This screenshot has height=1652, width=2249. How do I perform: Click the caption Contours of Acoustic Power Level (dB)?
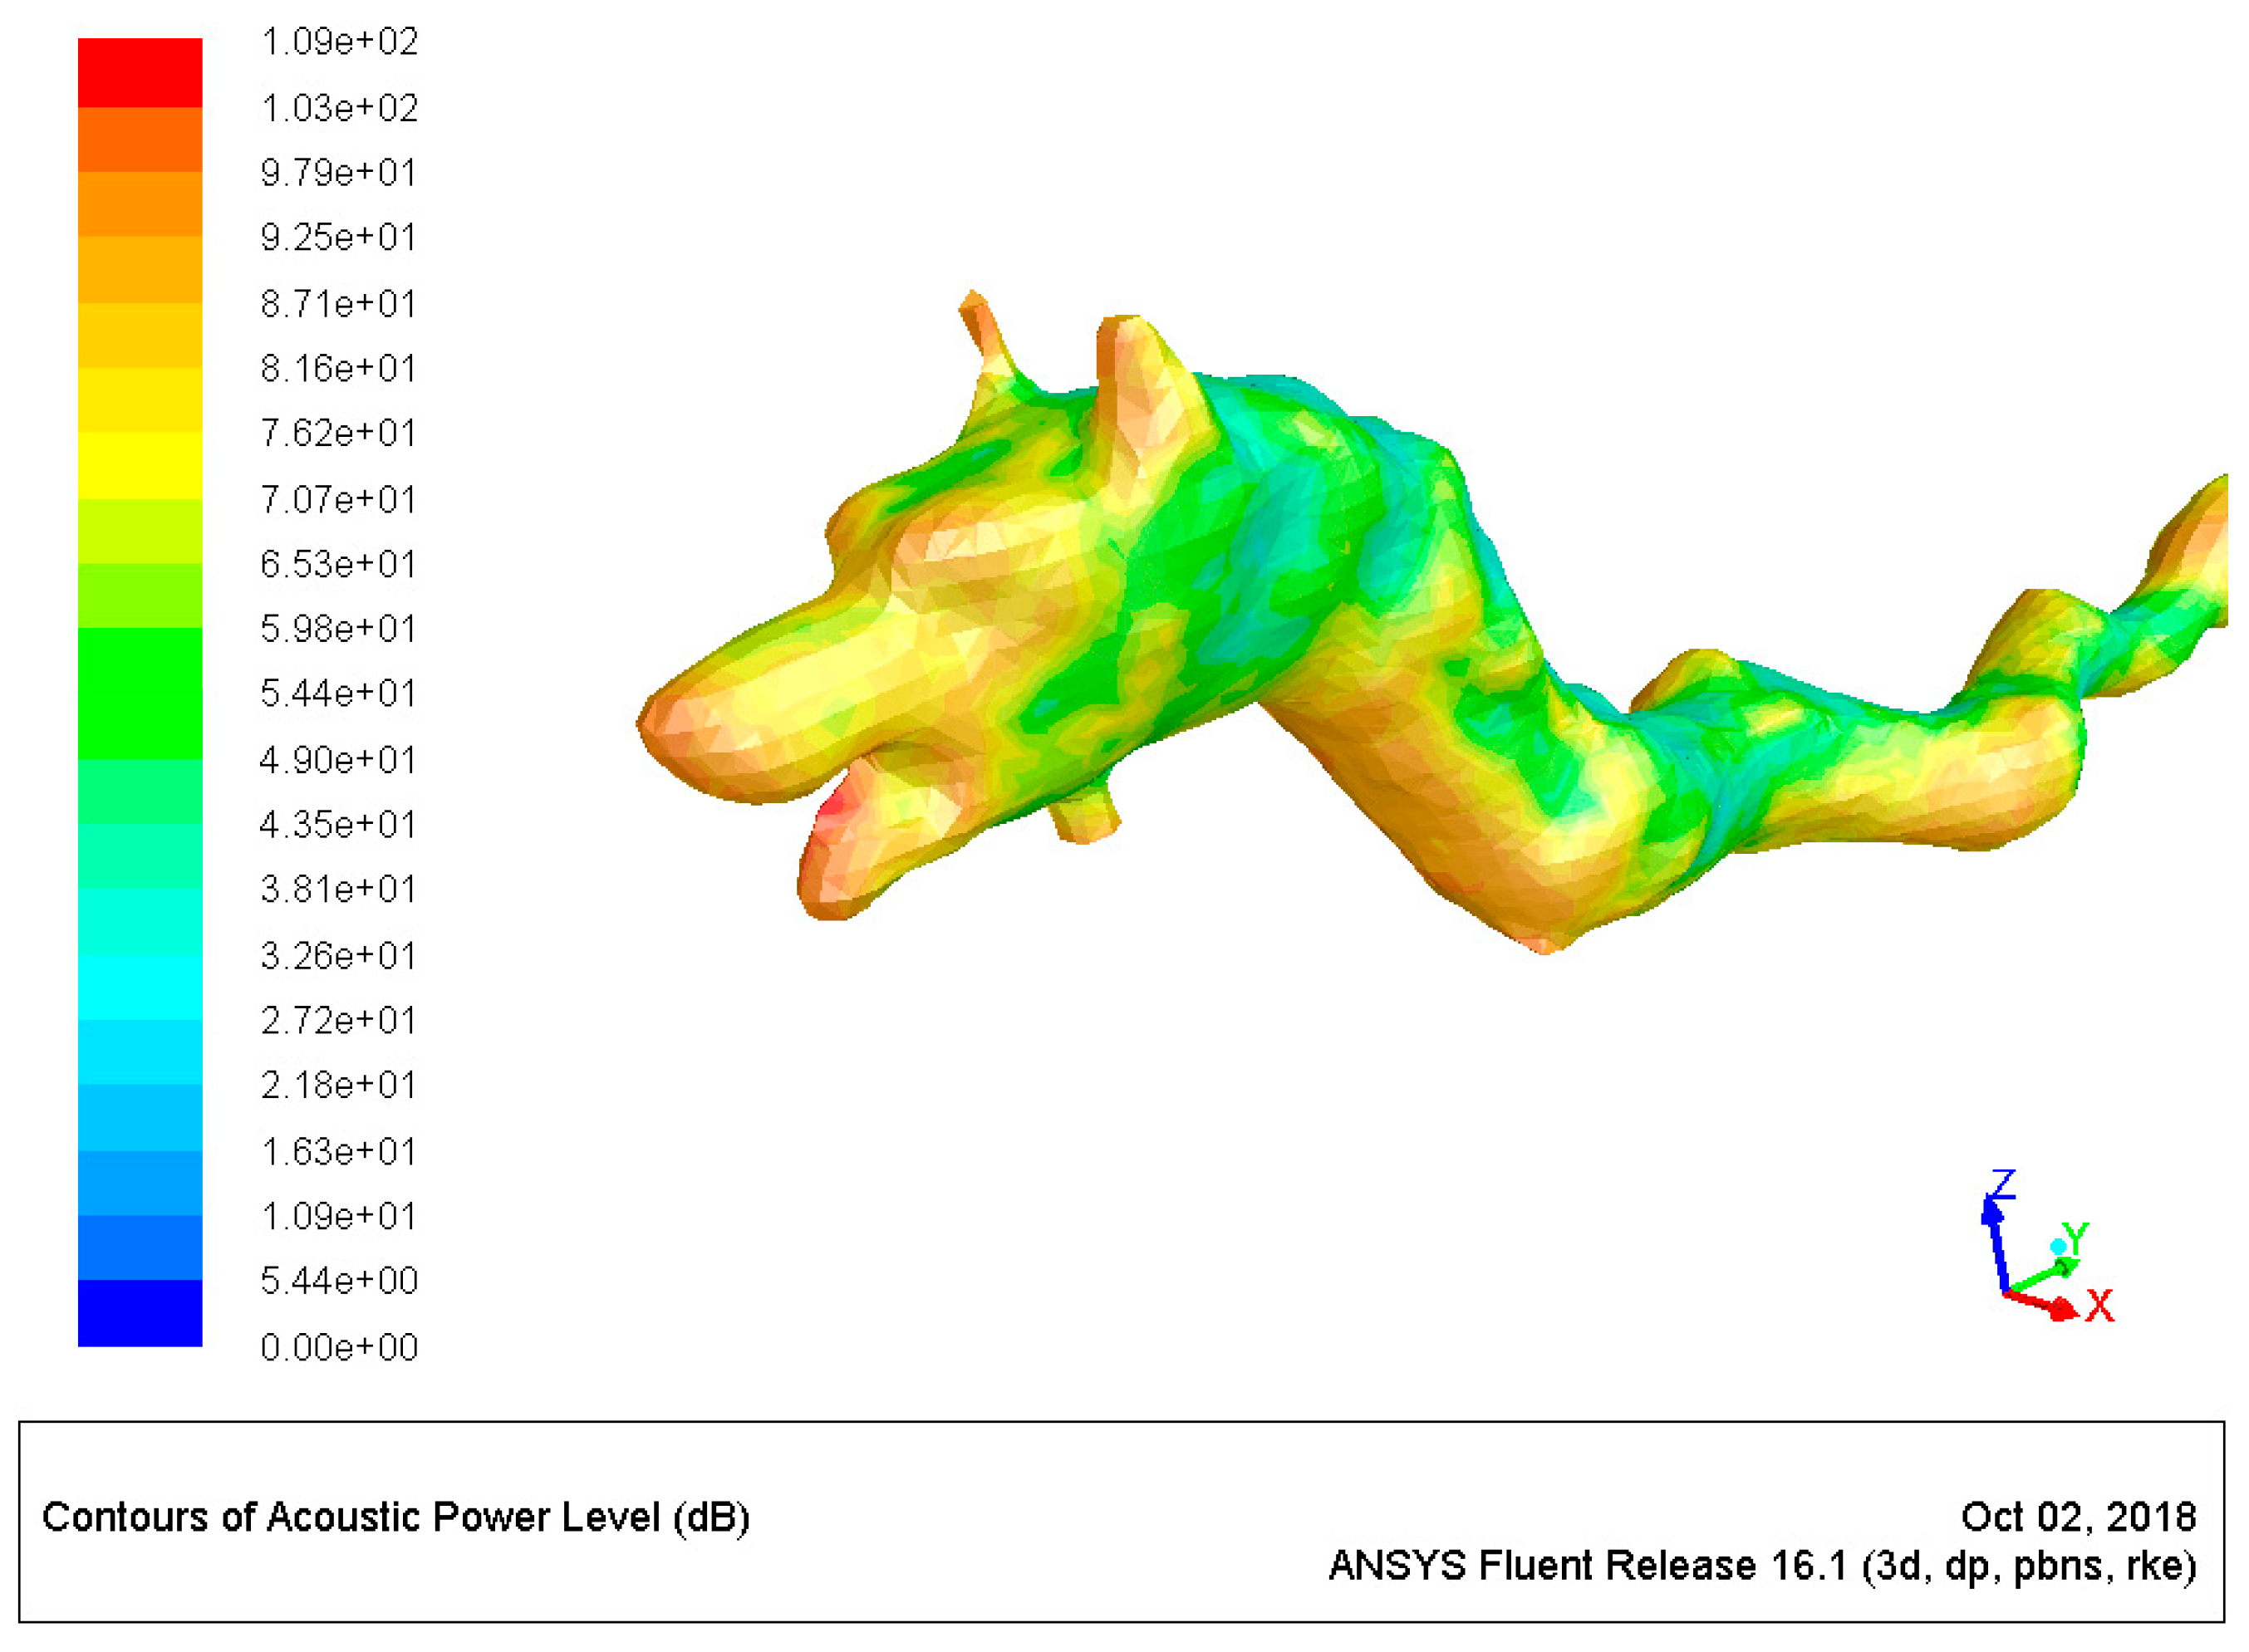coord(396,1518)
